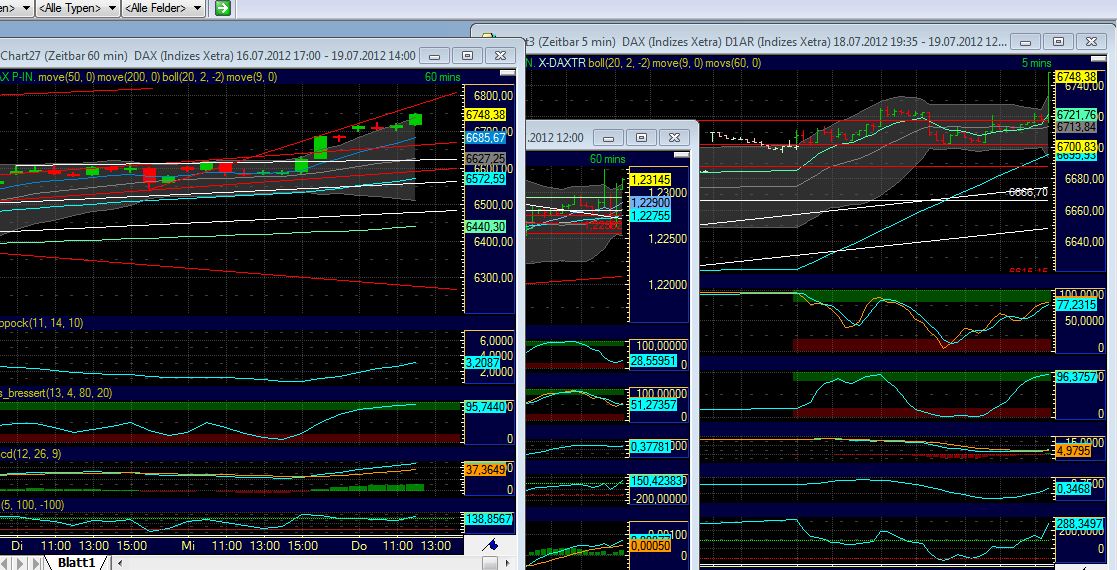Viewport: 1117px width, 570px height.
Task: Click the '60 mins' label in the small chart
Action: tap(608, 159)
